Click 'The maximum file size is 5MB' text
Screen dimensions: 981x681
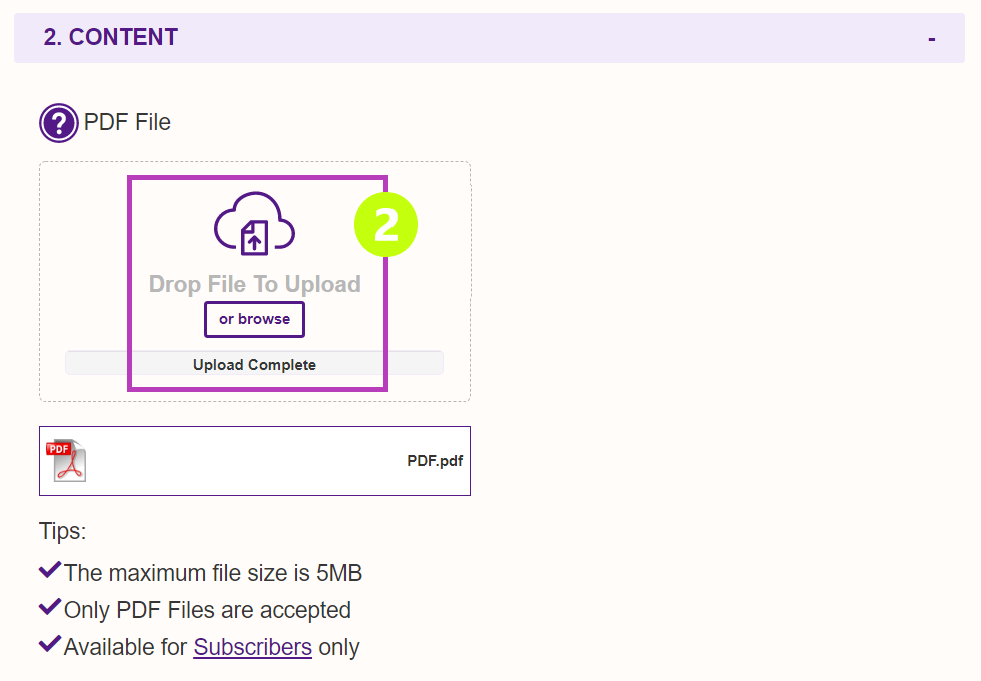click(213, 573)
